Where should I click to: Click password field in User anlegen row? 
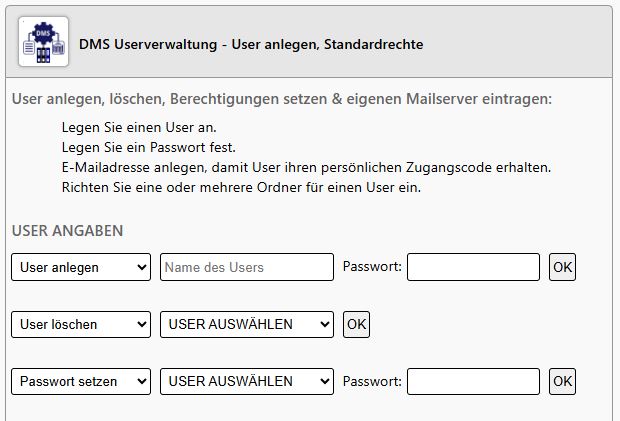coord(473,267)
